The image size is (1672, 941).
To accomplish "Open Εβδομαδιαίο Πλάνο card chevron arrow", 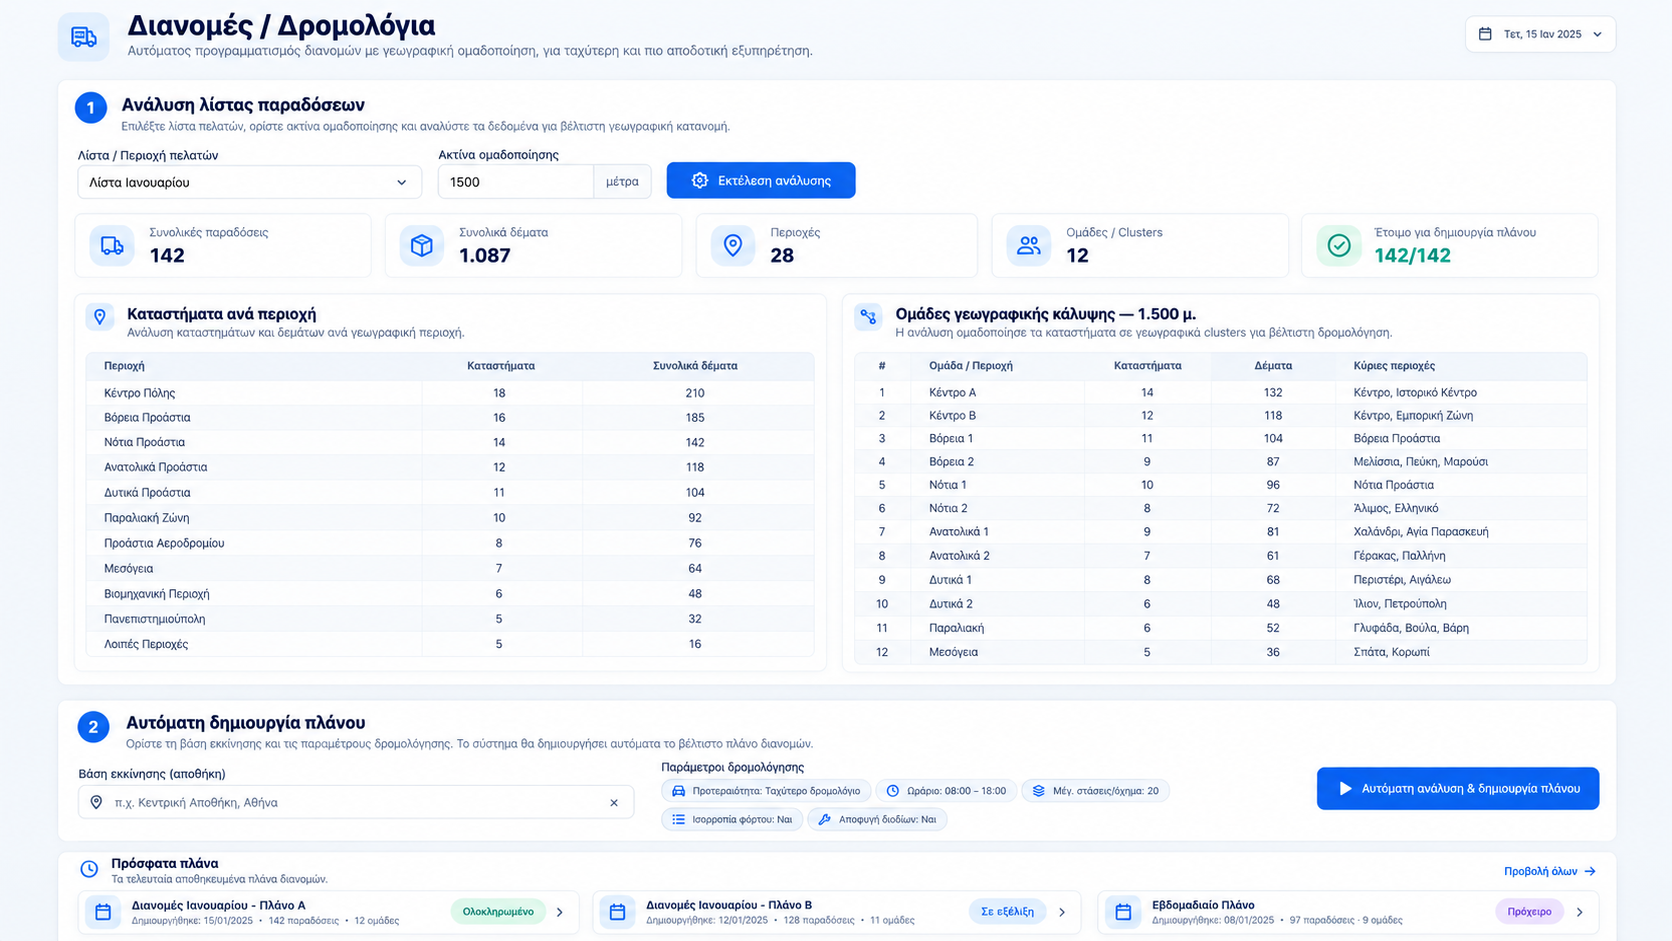I will [1580, 912].
